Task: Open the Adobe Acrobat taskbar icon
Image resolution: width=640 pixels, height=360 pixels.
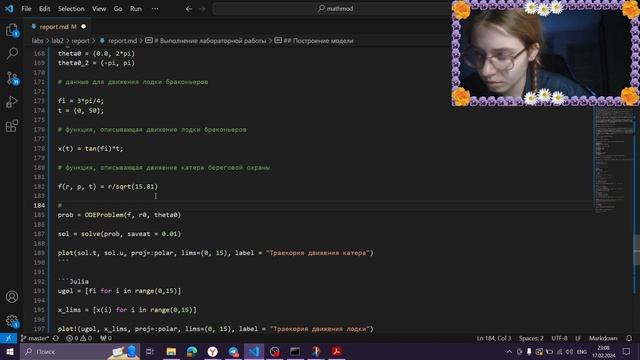Action: pyautogui.click(x=337, y=351)
